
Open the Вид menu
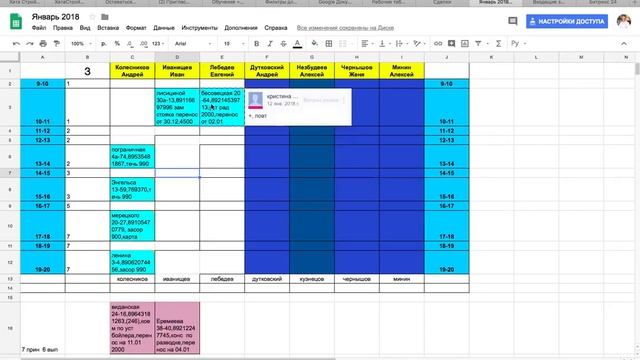point(85,28)
